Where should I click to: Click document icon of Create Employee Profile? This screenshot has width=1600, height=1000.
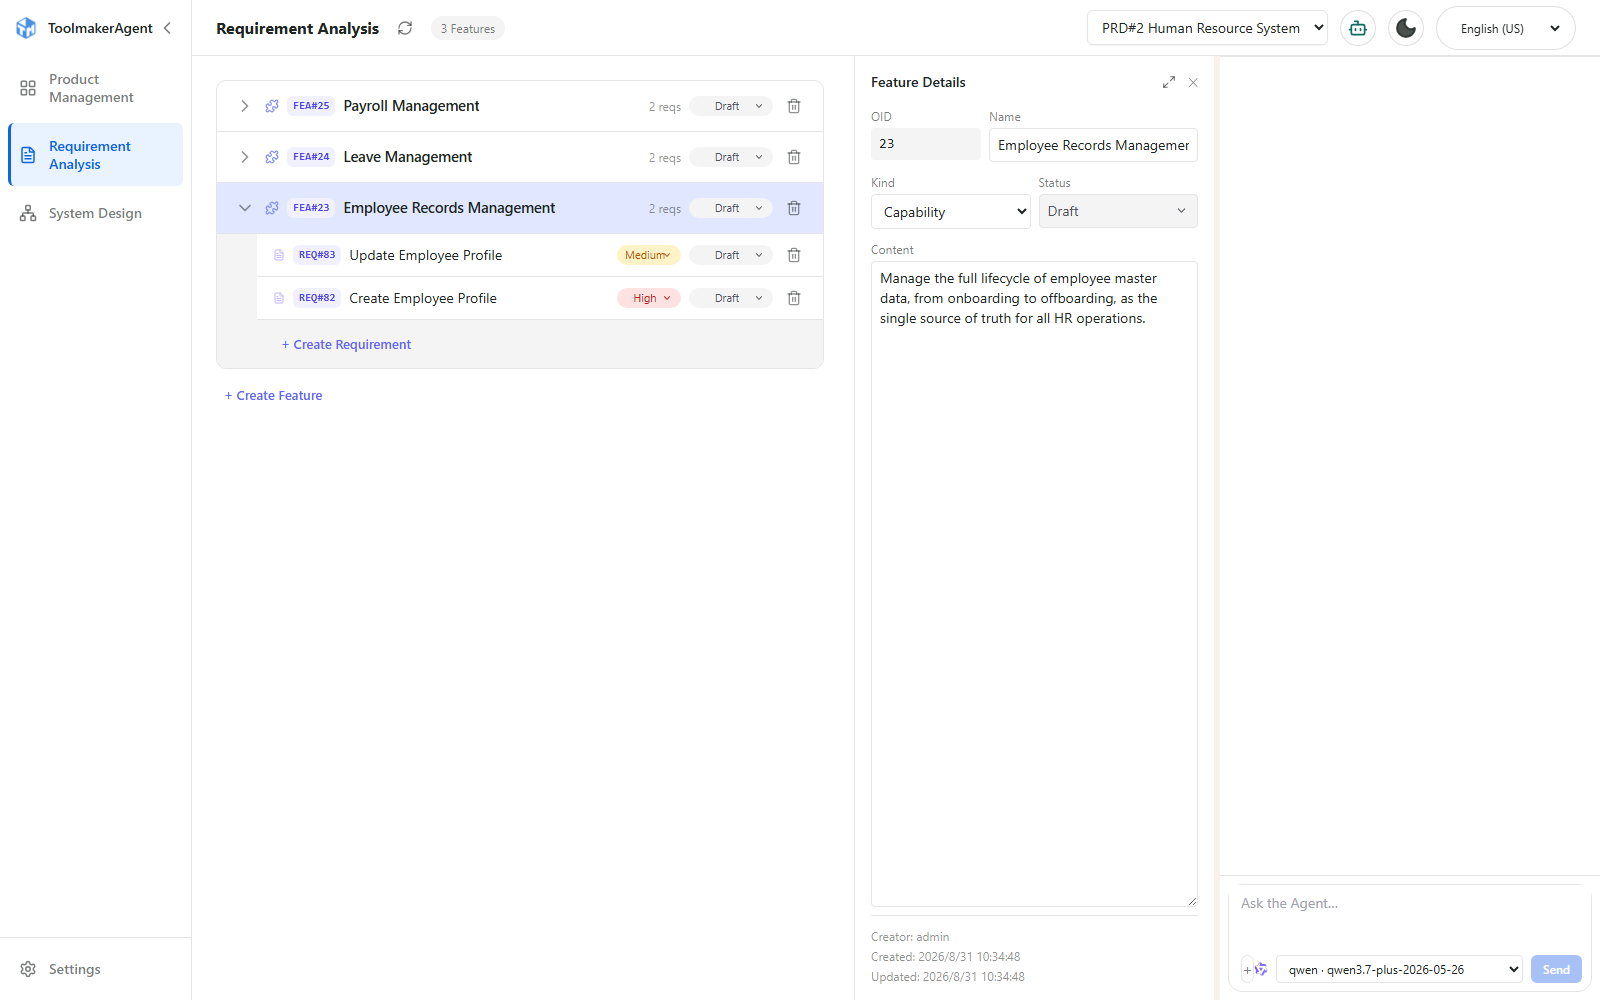click(279, 298)
